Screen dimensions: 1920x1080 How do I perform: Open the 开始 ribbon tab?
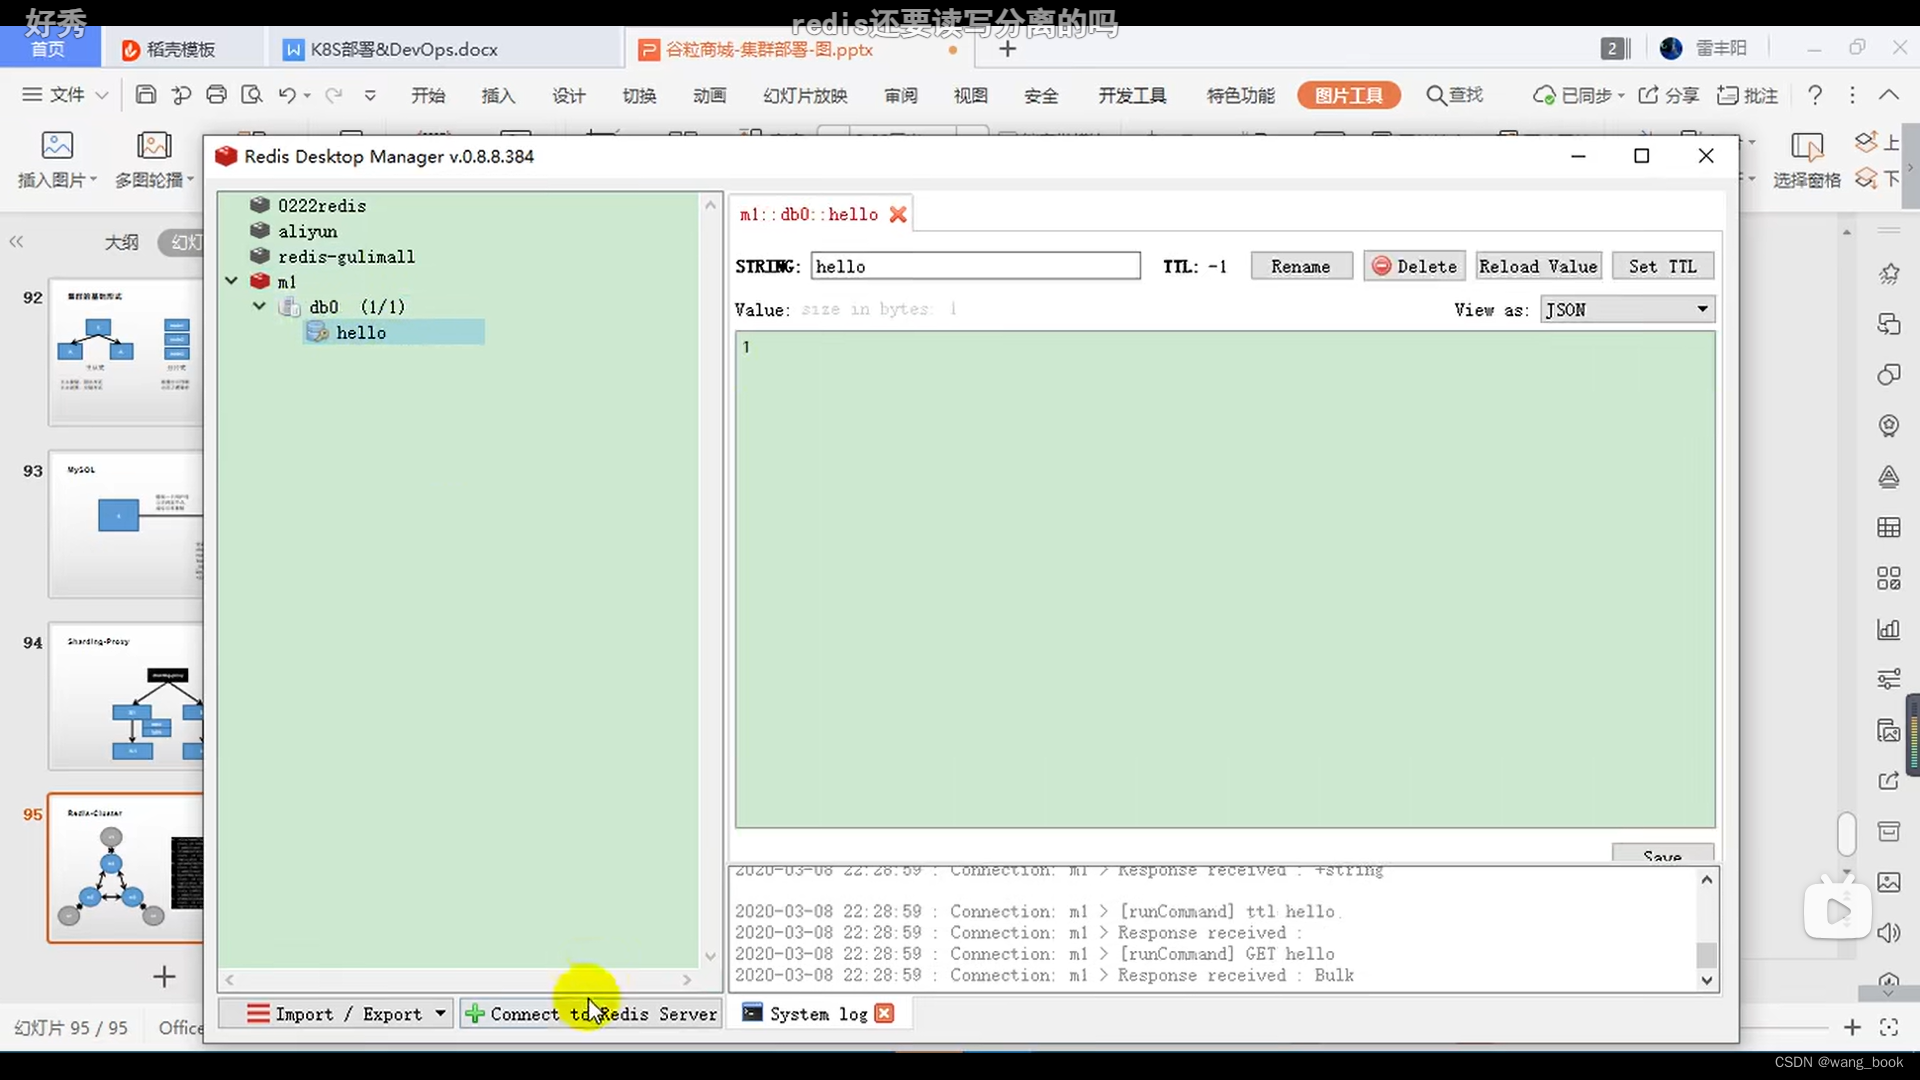click(428, 95)
